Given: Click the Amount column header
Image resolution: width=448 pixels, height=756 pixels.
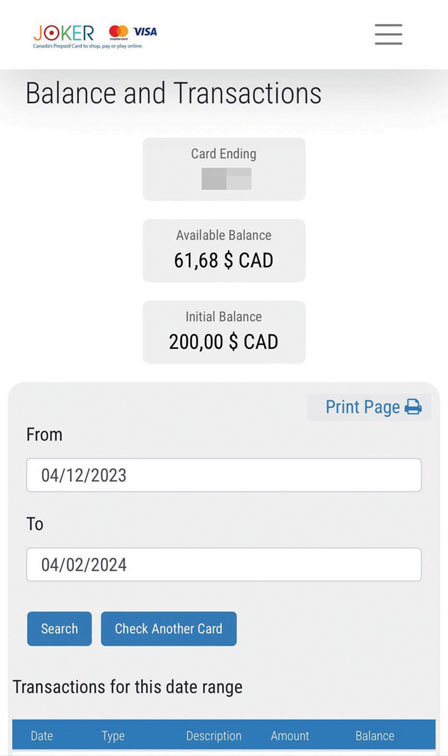Looking at the screenshot, I should coord(290,736).
